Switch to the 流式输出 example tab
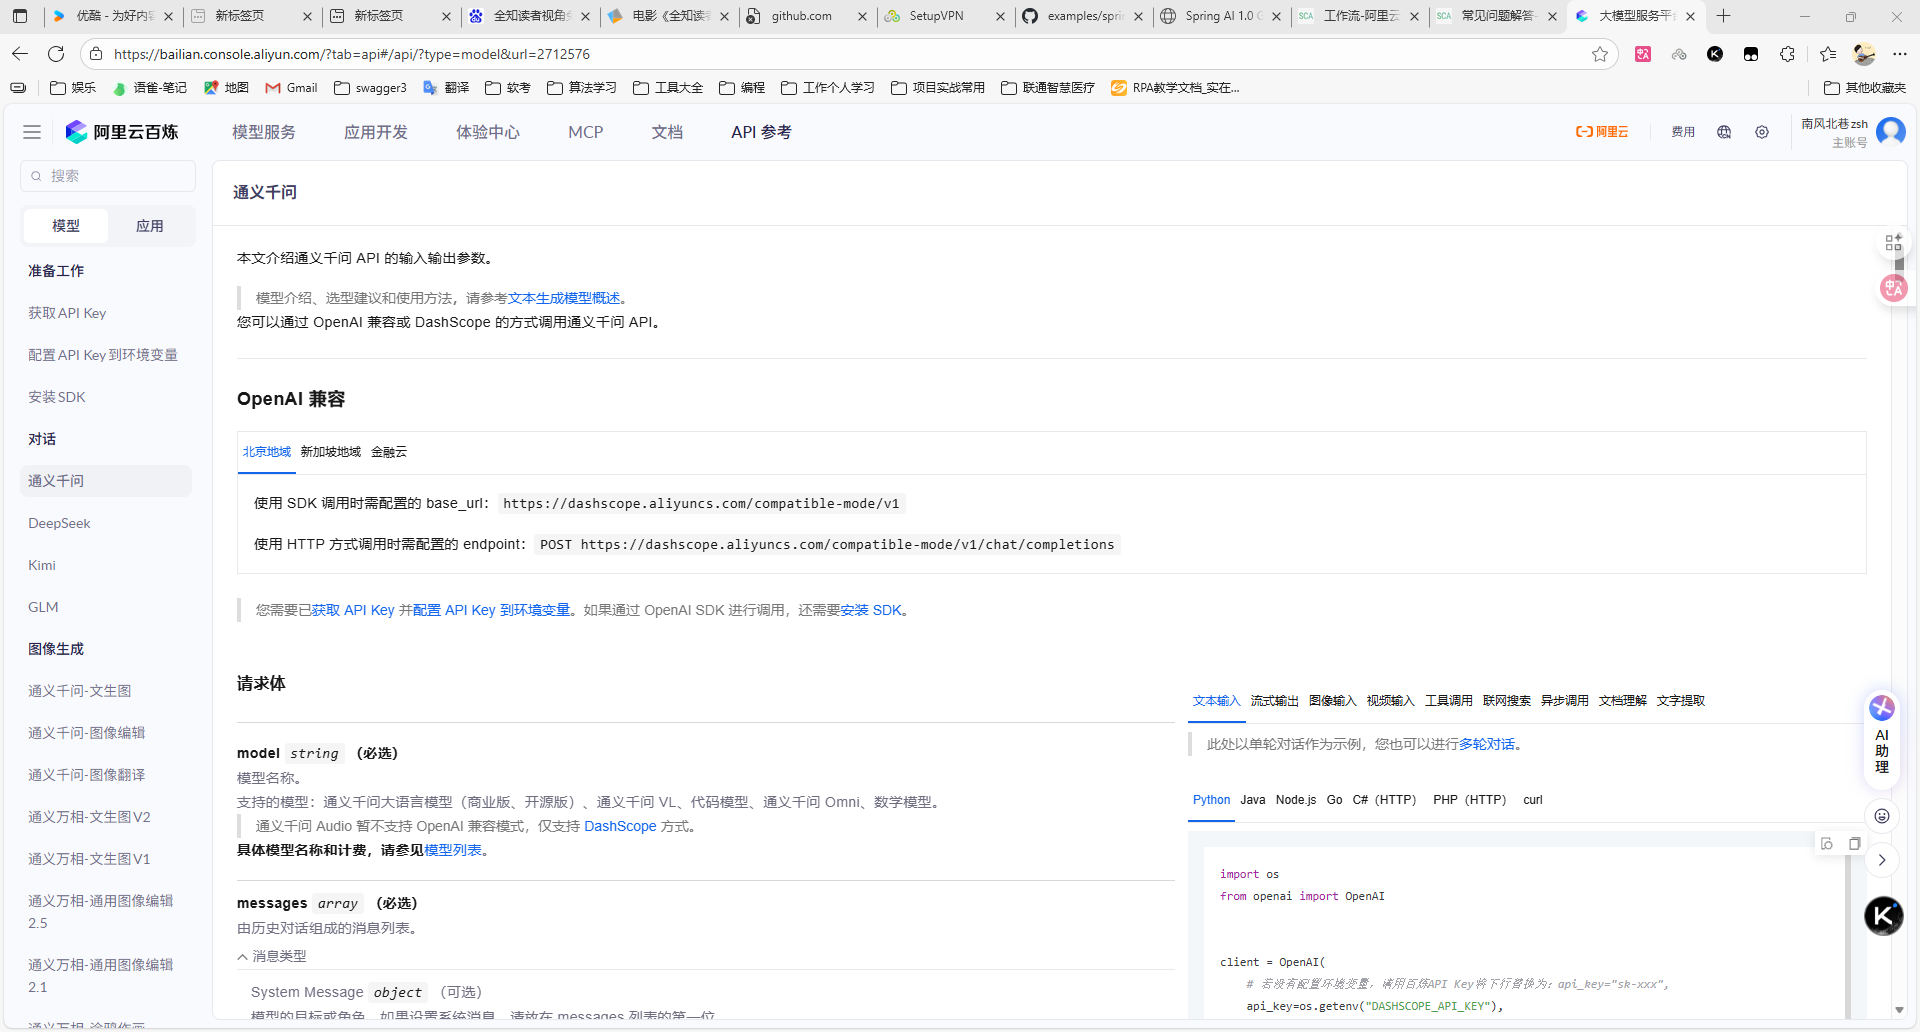The width and height of the screenshot is (1920, 1032). pyautogui.click(x=1274, y=700)
